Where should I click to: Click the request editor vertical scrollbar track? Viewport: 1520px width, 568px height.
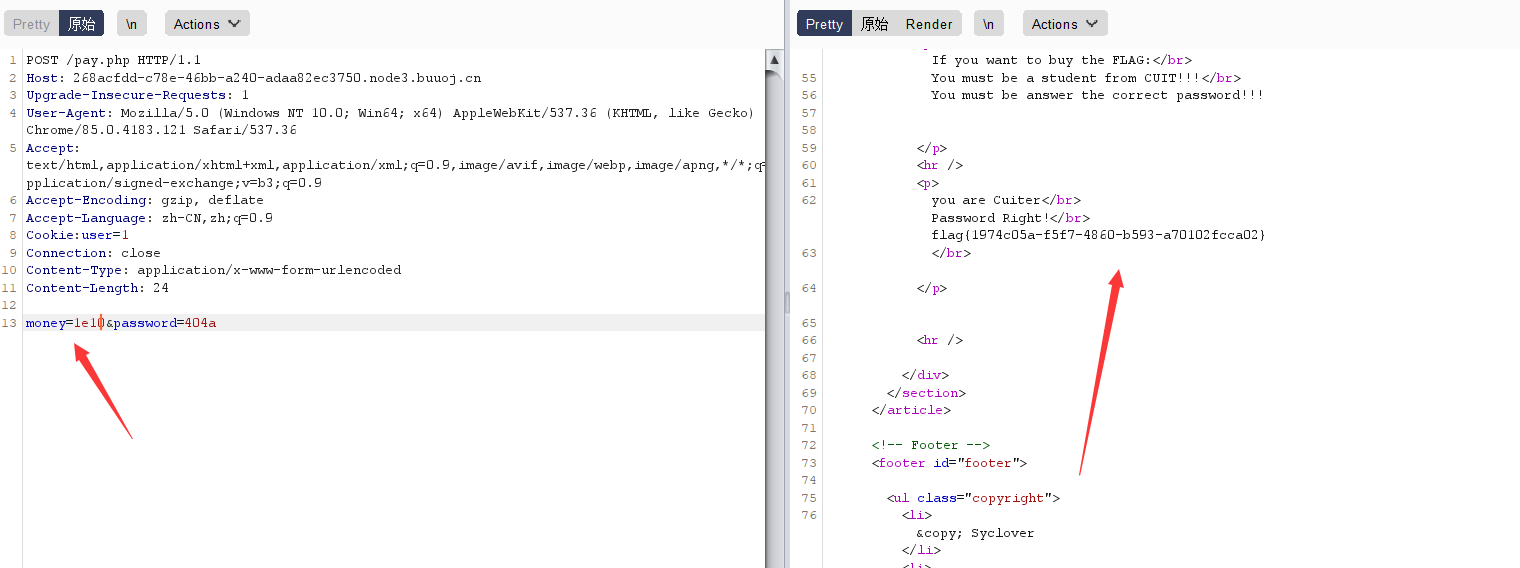tap(774, 320)
